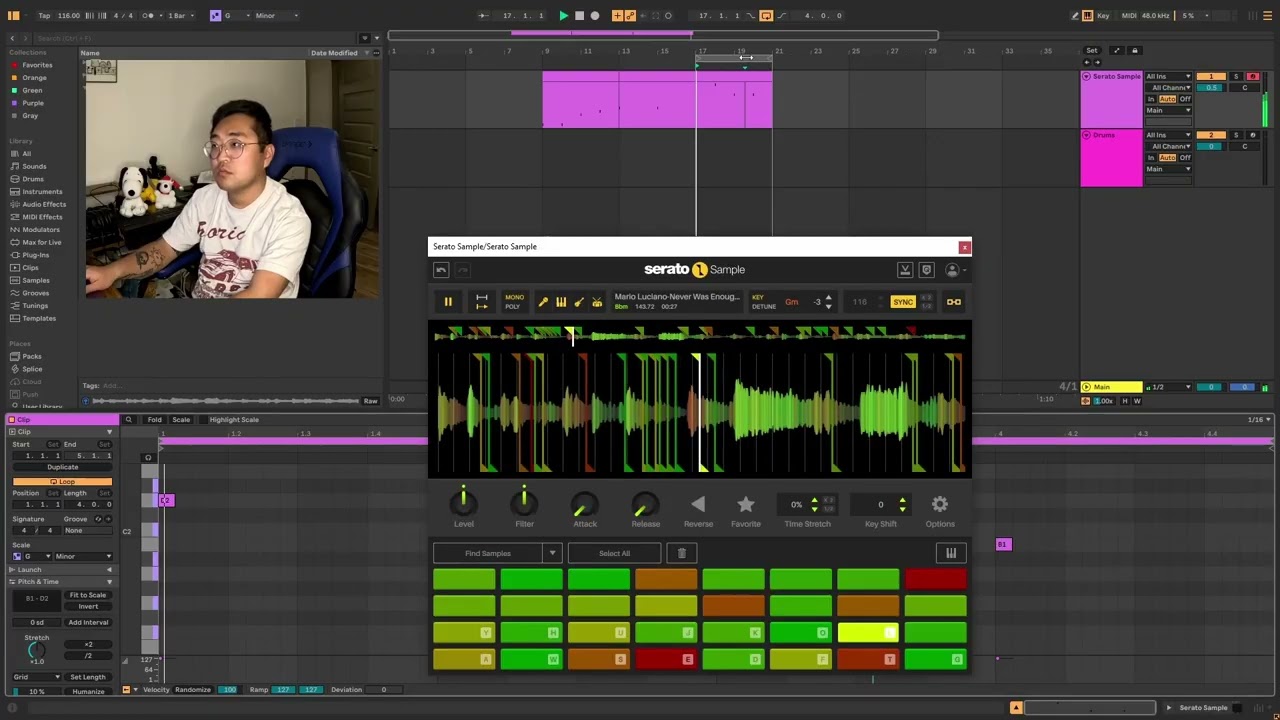Open the clip scale Minor dropdown

82,556
